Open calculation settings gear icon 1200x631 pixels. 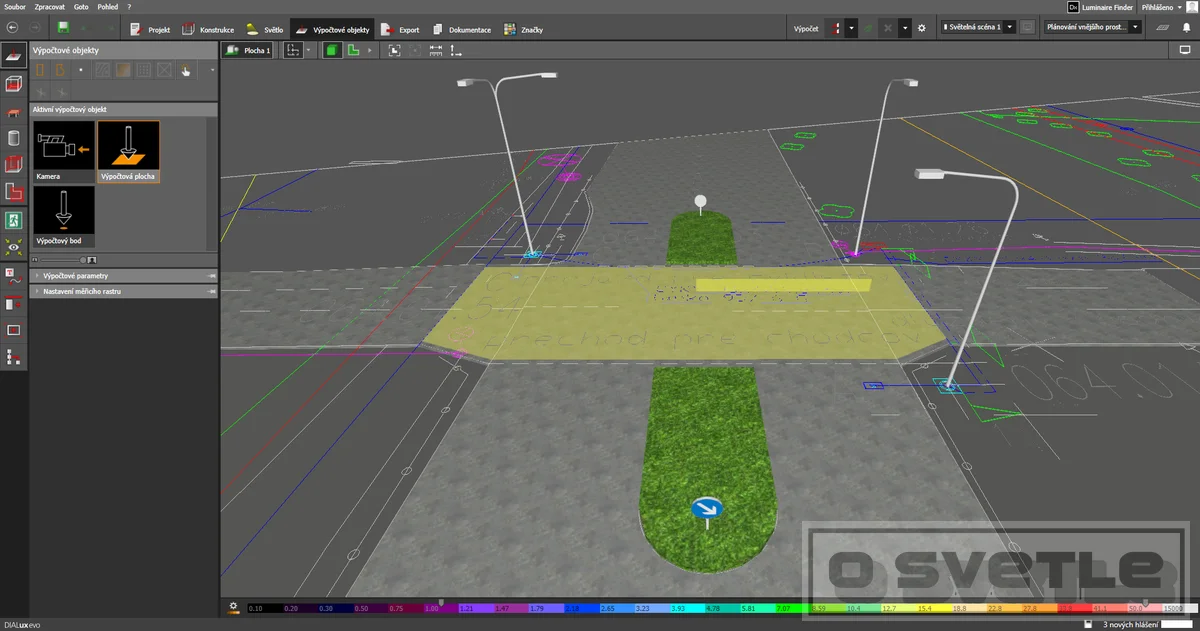[922, 28]
